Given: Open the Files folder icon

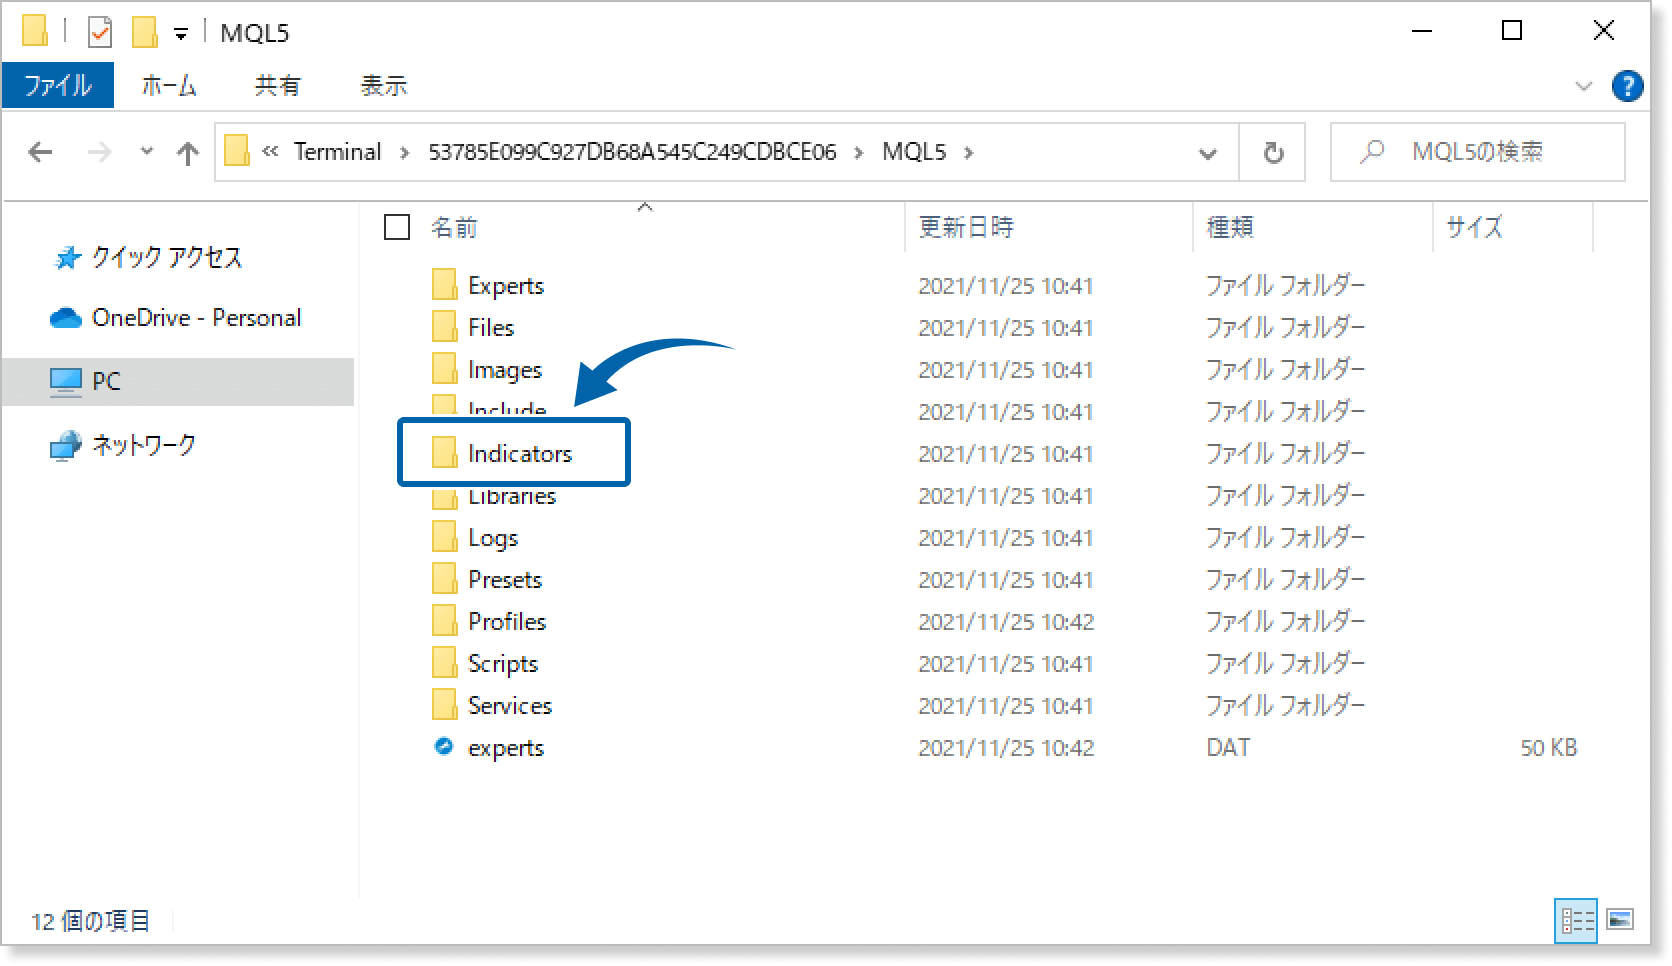Looking at the screenshot, I should tap(445, 328).
